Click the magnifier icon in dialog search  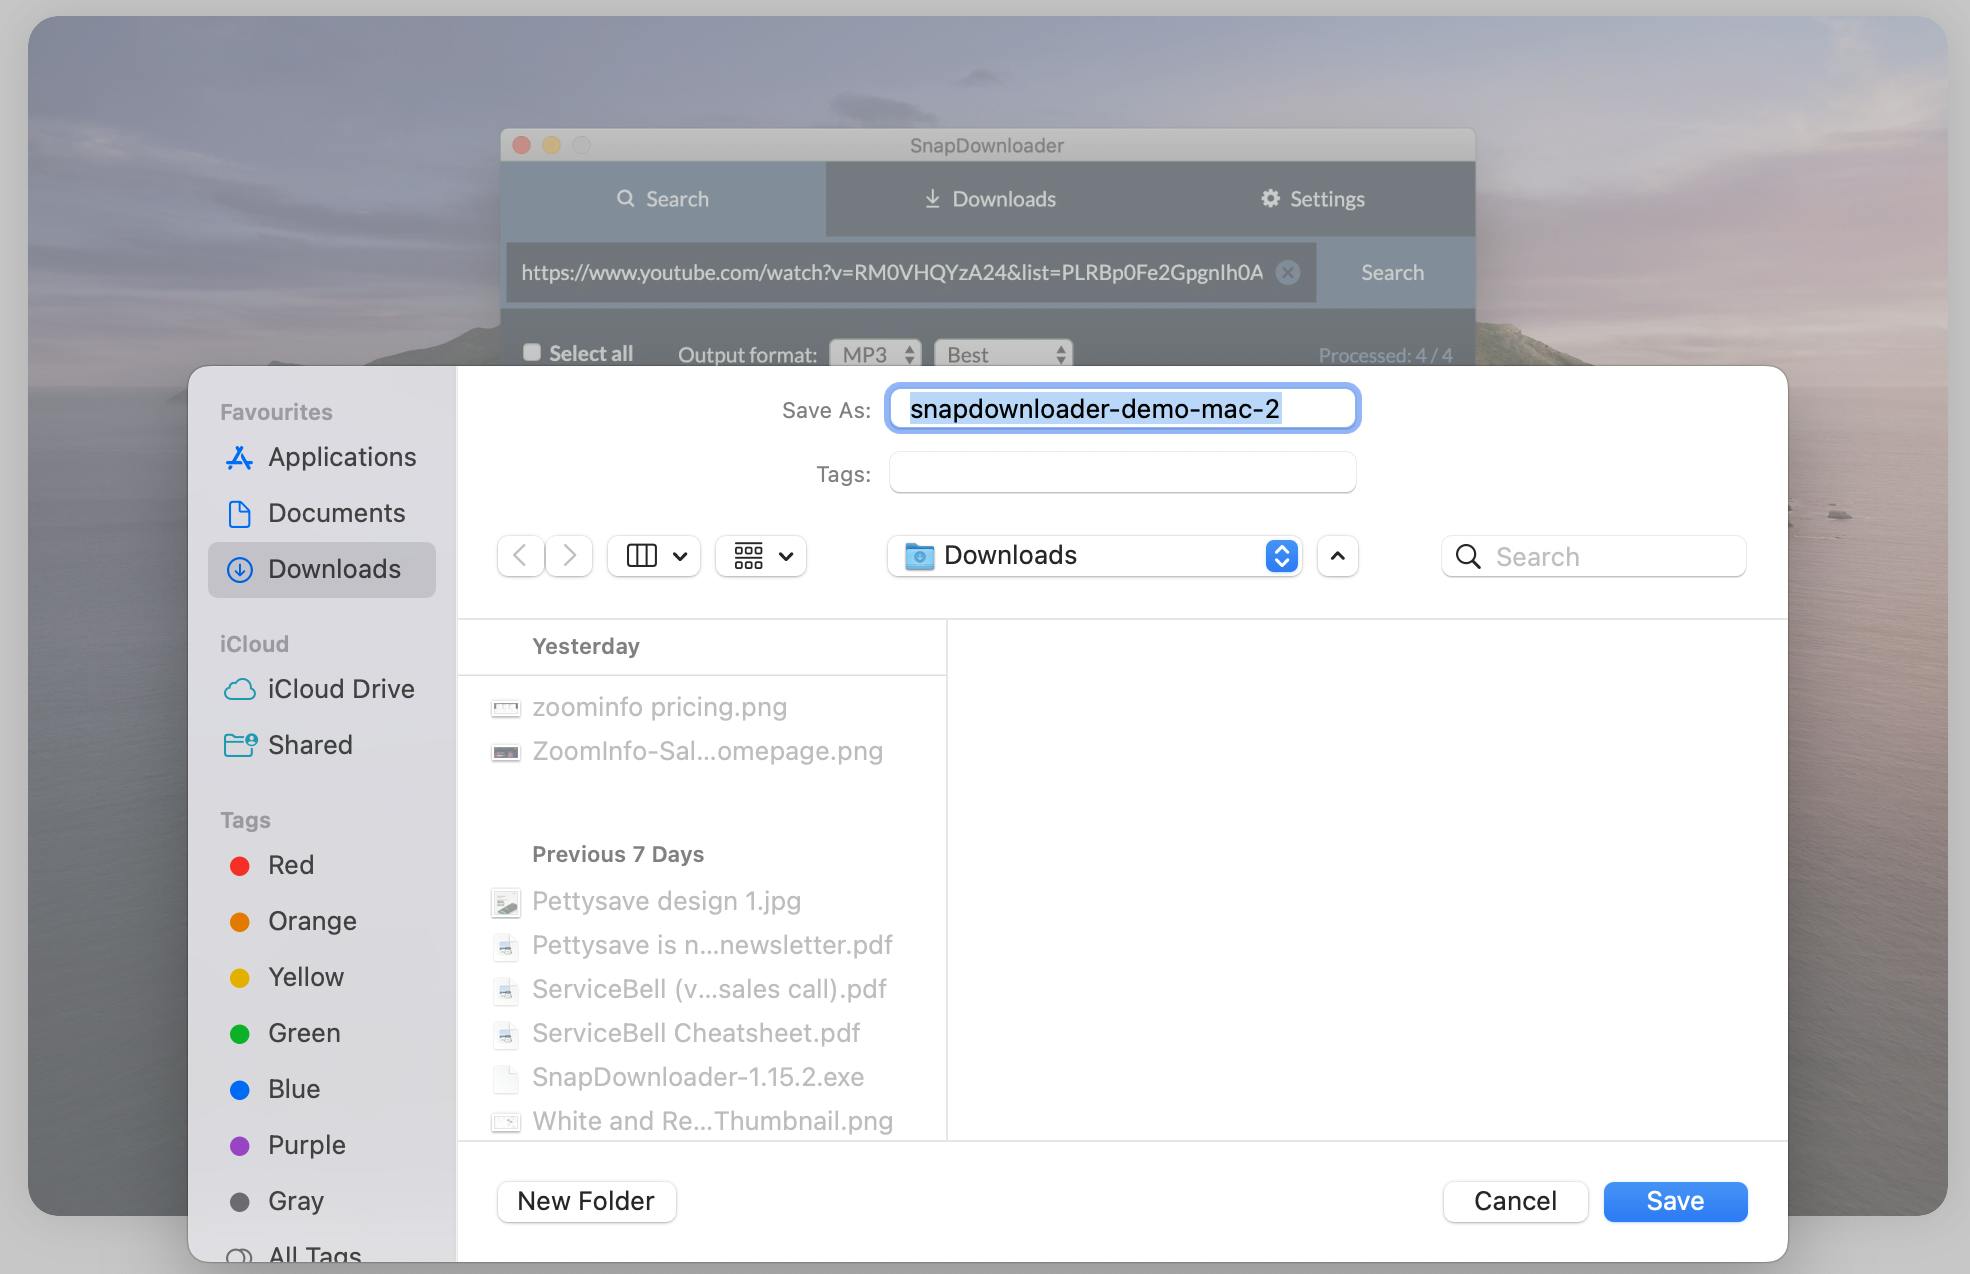click(x=1468, y=557)
